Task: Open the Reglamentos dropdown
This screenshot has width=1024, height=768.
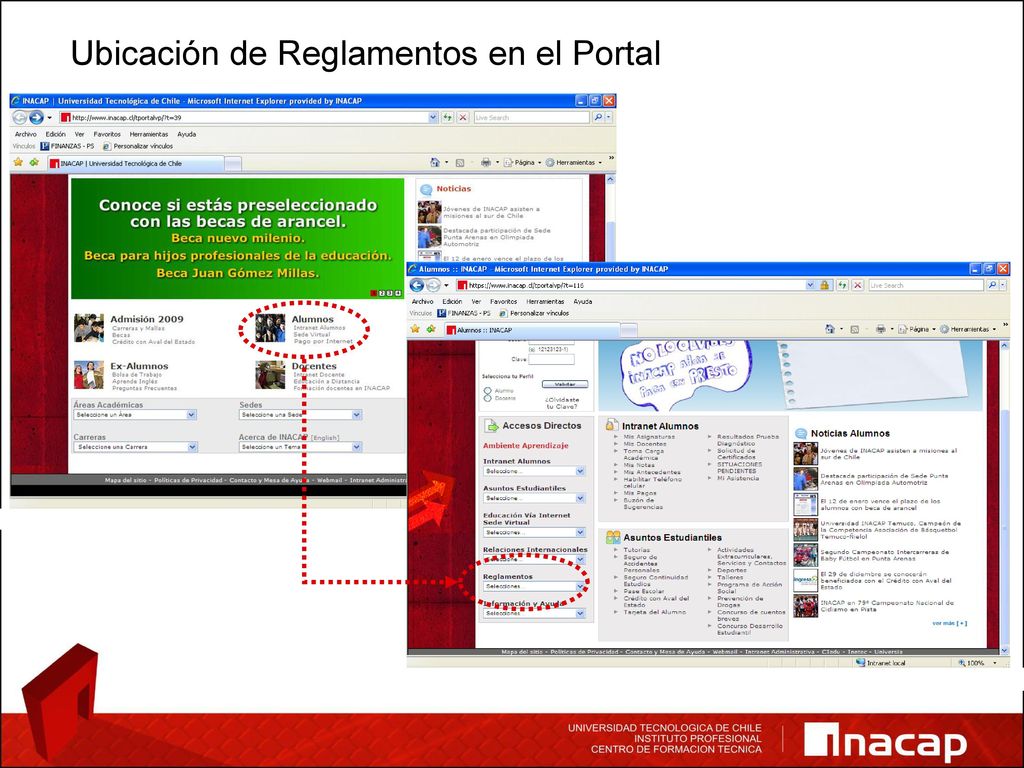Action: tap(534, 586)
